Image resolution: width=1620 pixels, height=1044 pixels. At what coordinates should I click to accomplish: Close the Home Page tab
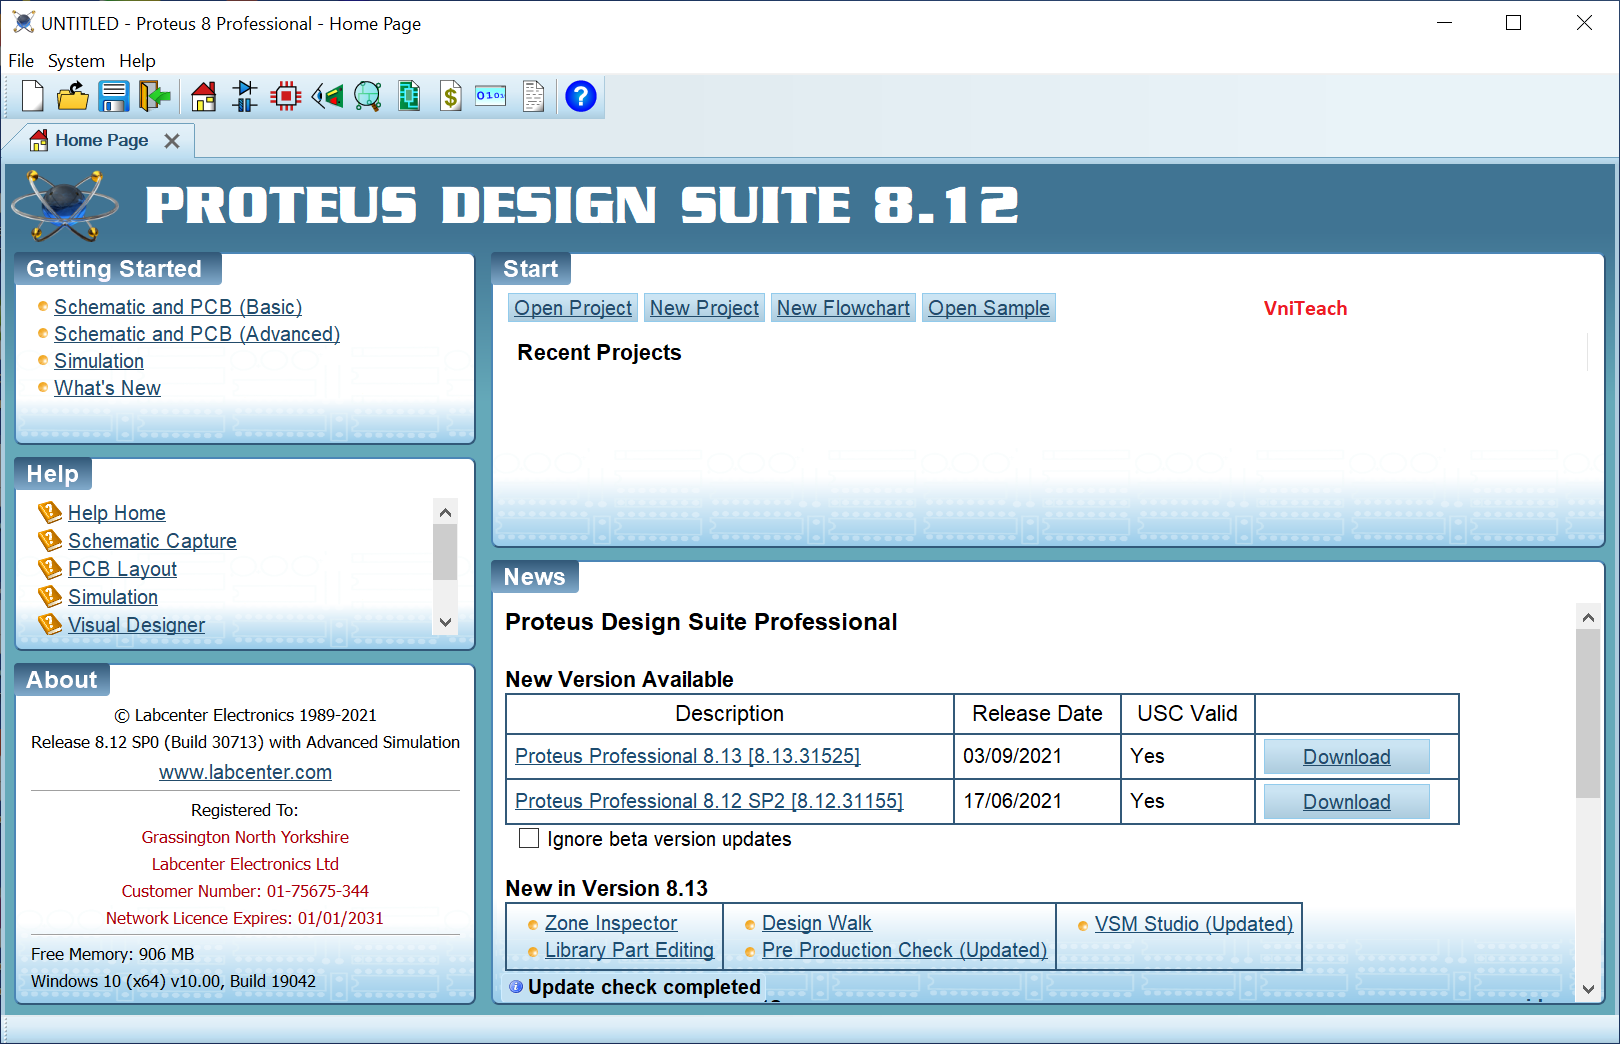(172, 141)
